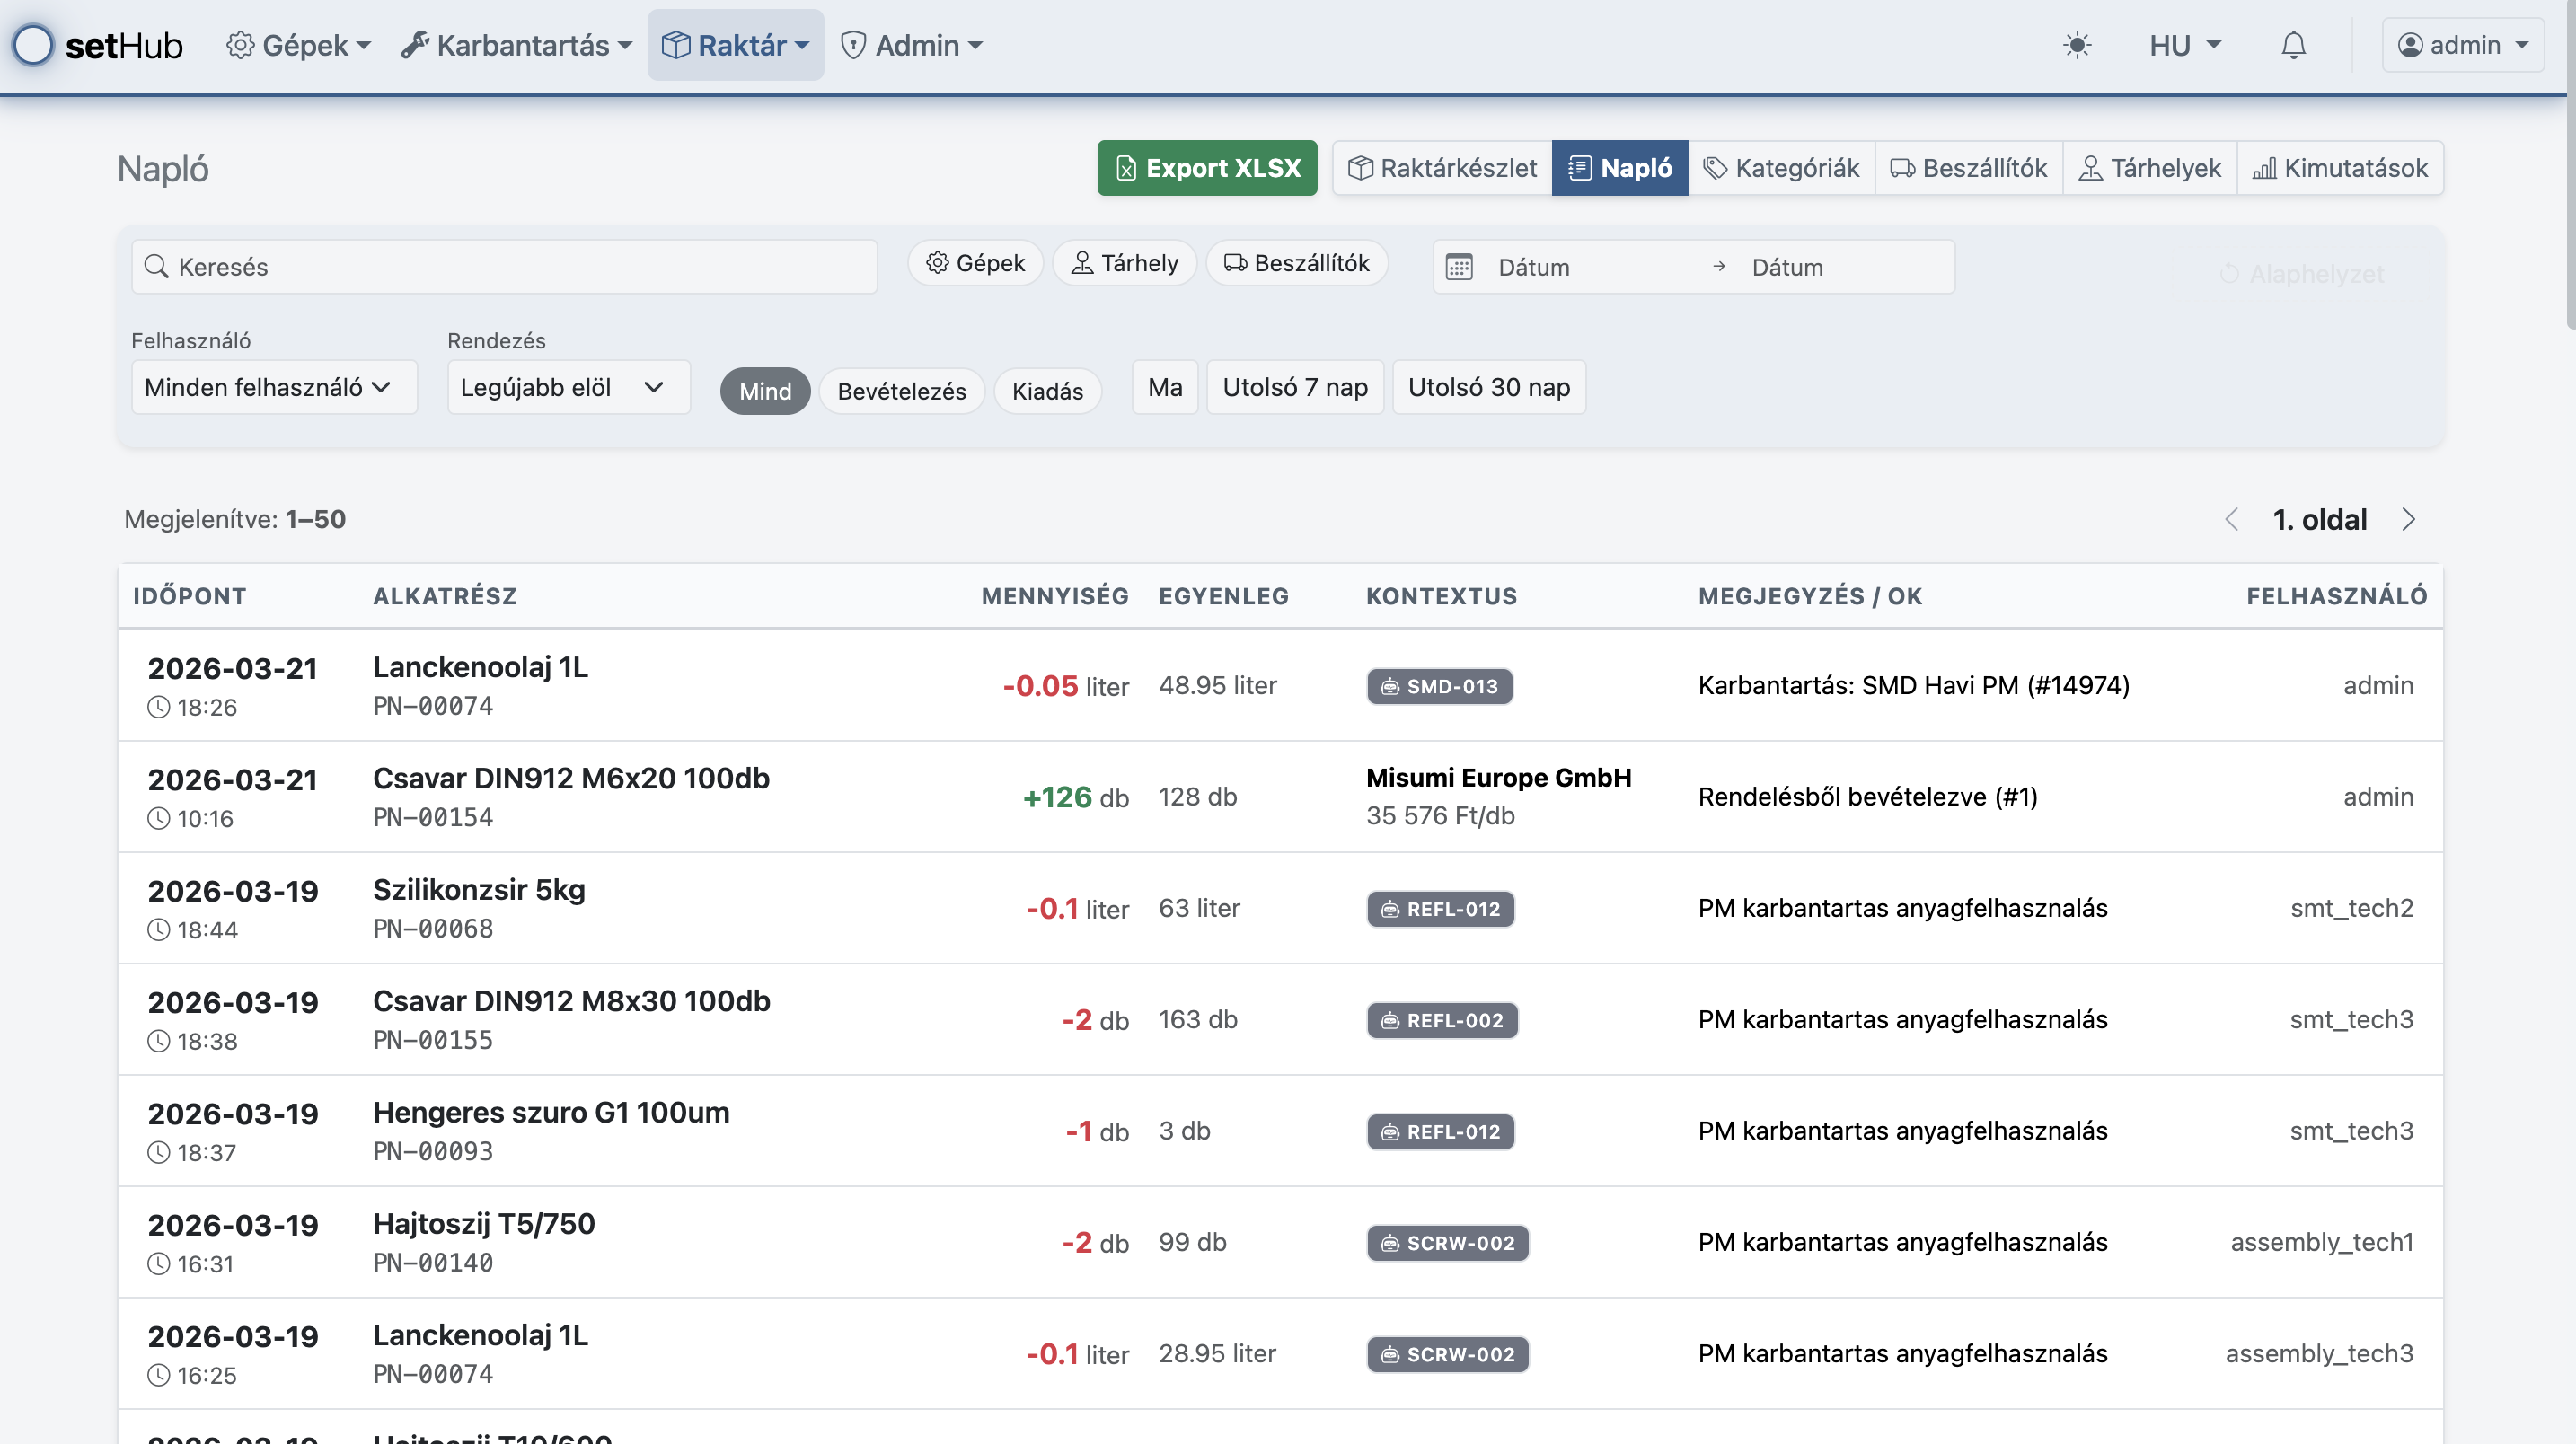This screenshot has width=2576, height=1444.
Task: Click SMD-013 machine badge
Action: click(1439, 686)
